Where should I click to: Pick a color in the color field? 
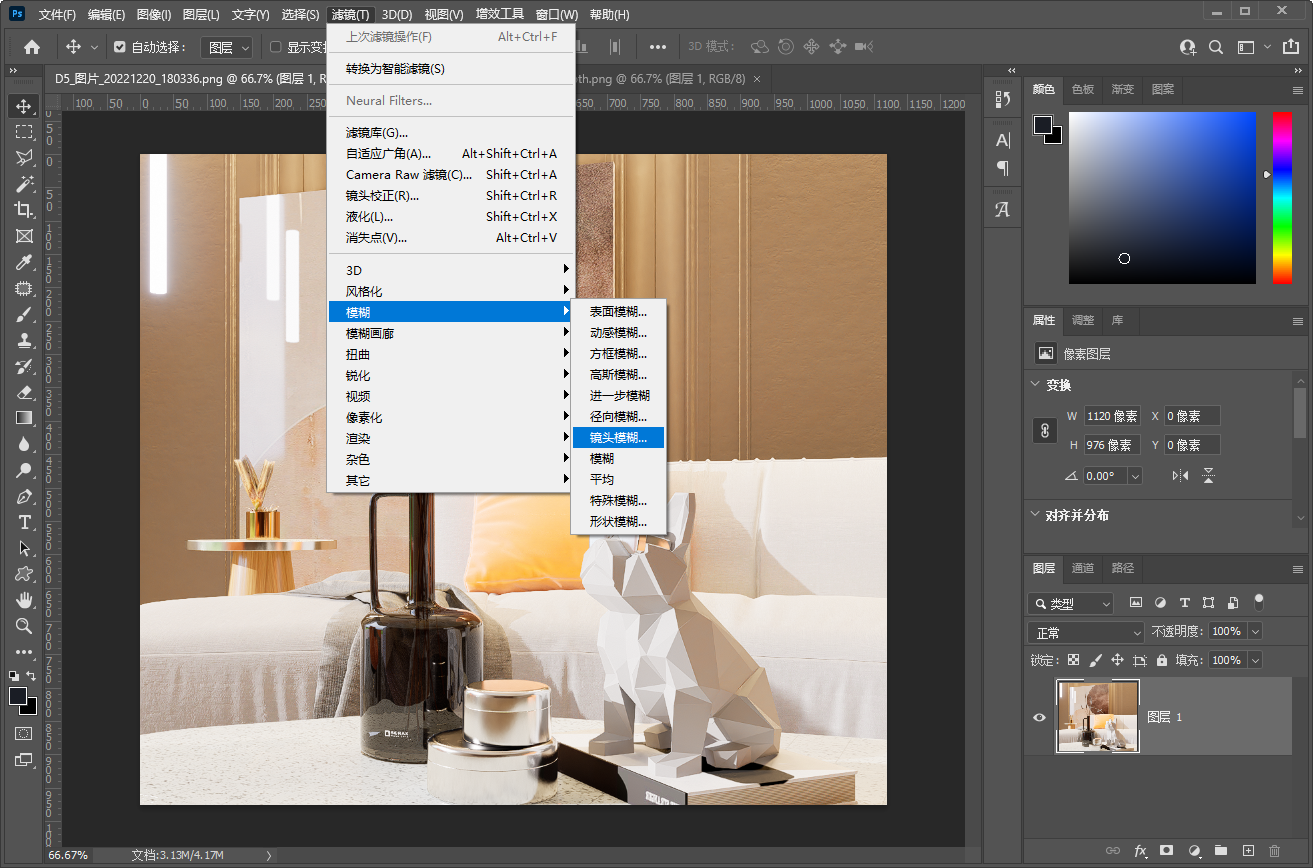1162,197
